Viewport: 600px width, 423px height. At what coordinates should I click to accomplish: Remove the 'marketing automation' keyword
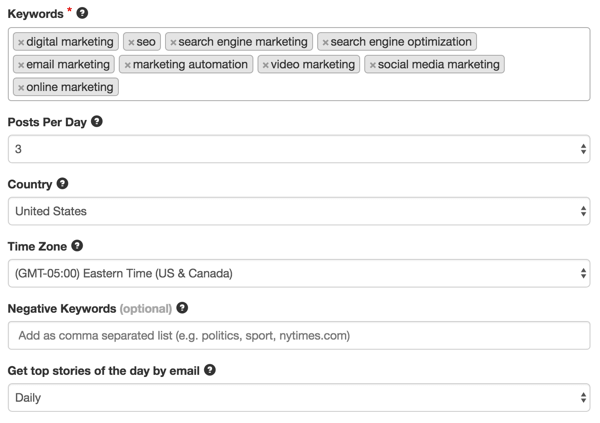[x=127, y=65]
